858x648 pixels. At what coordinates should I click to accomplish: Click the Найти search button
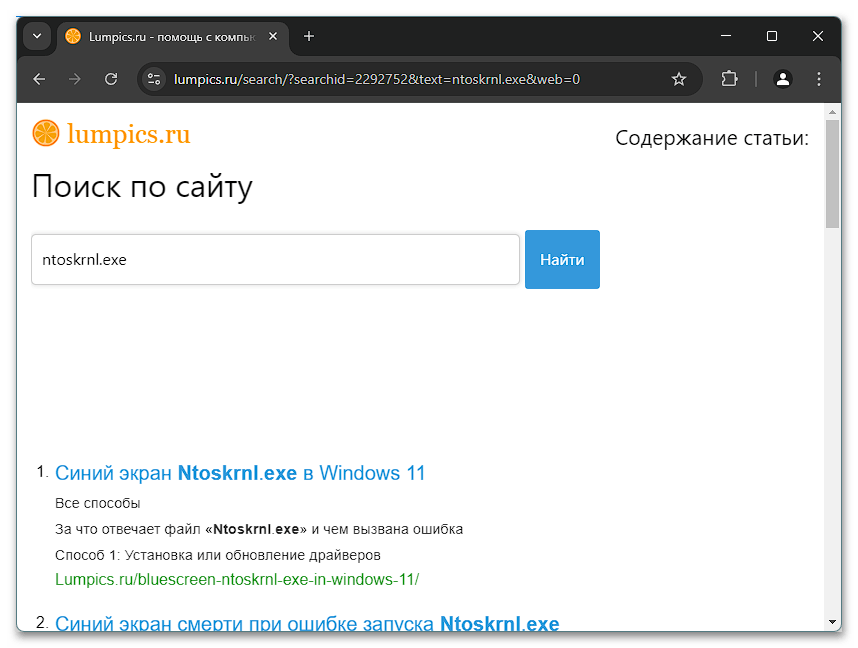(x=562, y=259)
